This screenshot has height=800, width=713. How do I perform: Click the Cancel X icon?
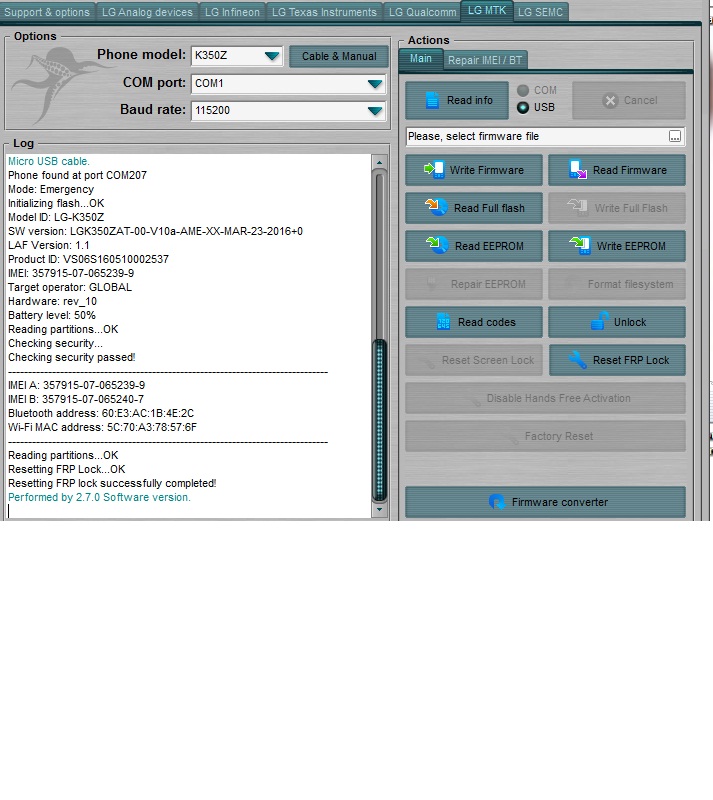click(610, 101)
